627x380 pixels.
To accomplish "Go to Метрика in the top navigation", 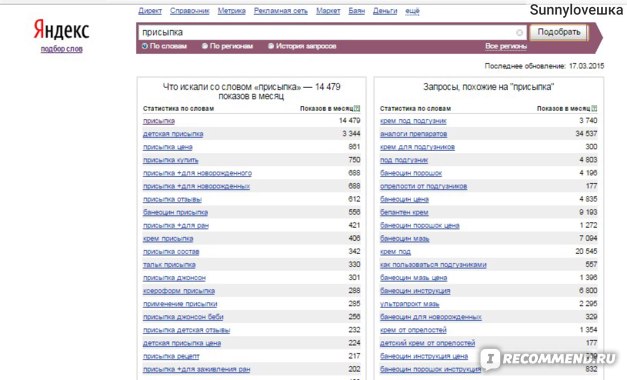I will click(x=232, y=11).
